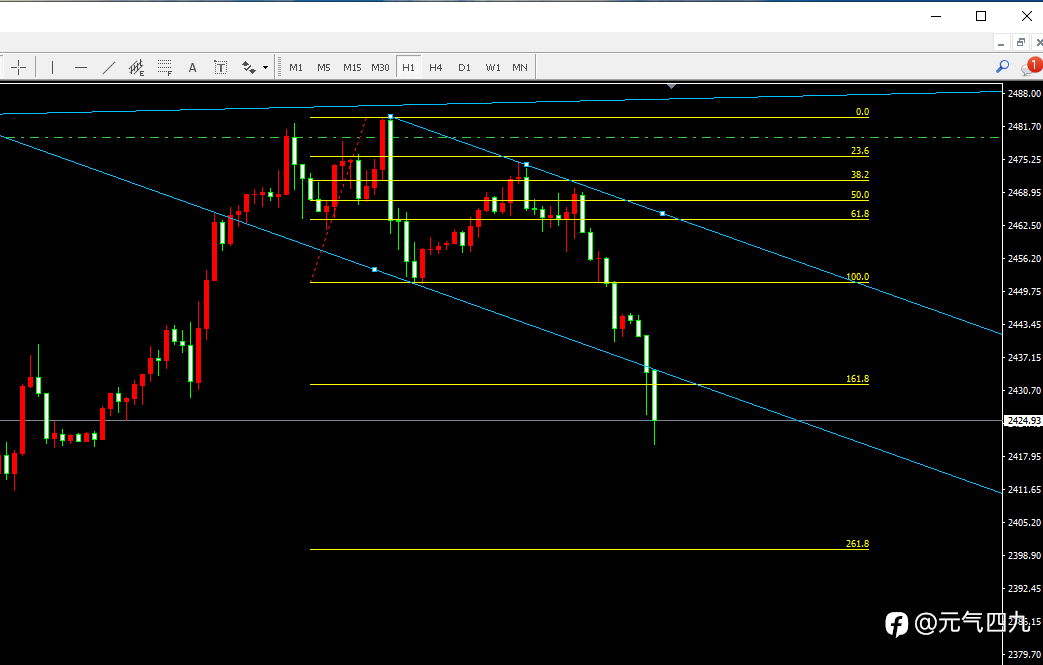Click the 2475.25 price scale value
Image resolution: width=1043 pixels, height=665 pixels.
click(1024, 160)
